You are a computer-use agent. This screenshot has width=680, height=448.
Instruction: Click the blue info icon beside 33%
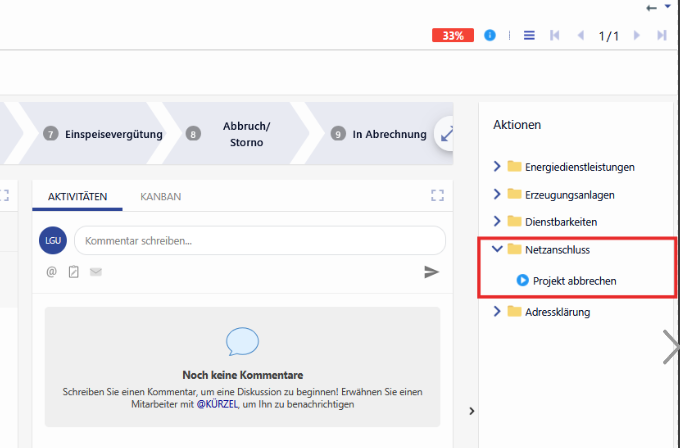point(490,35)
